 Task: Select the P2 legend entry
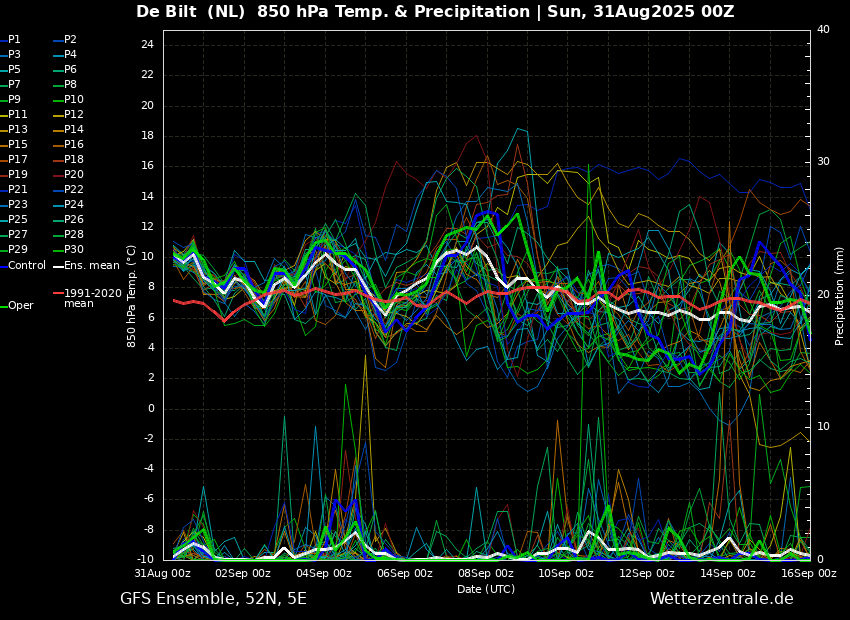pos(70,40)
